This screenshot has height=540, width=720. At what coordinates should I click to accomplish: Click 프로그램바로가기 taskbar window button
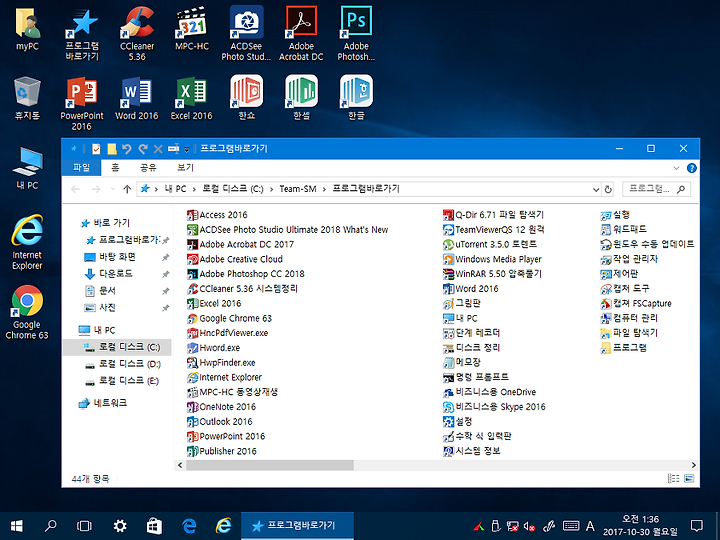(297, 526)
